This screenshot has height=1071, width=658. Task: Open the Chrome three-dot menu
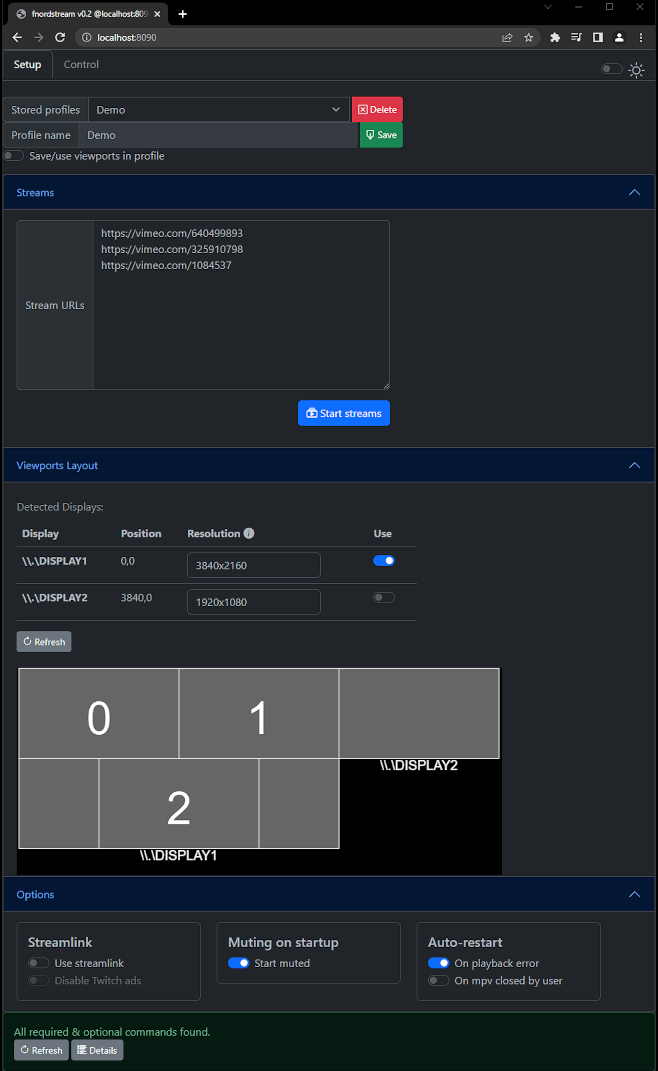(x=641, y=38)
